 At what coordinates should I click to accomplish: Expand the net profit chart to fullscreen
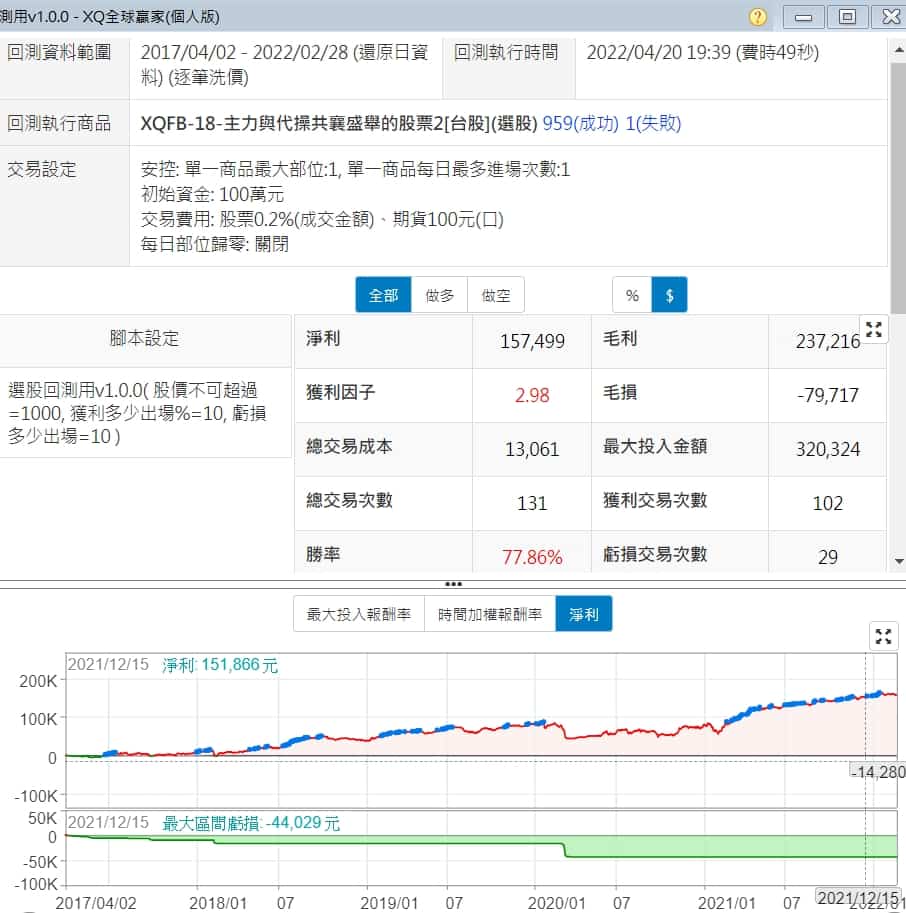[x=882, y=636]
